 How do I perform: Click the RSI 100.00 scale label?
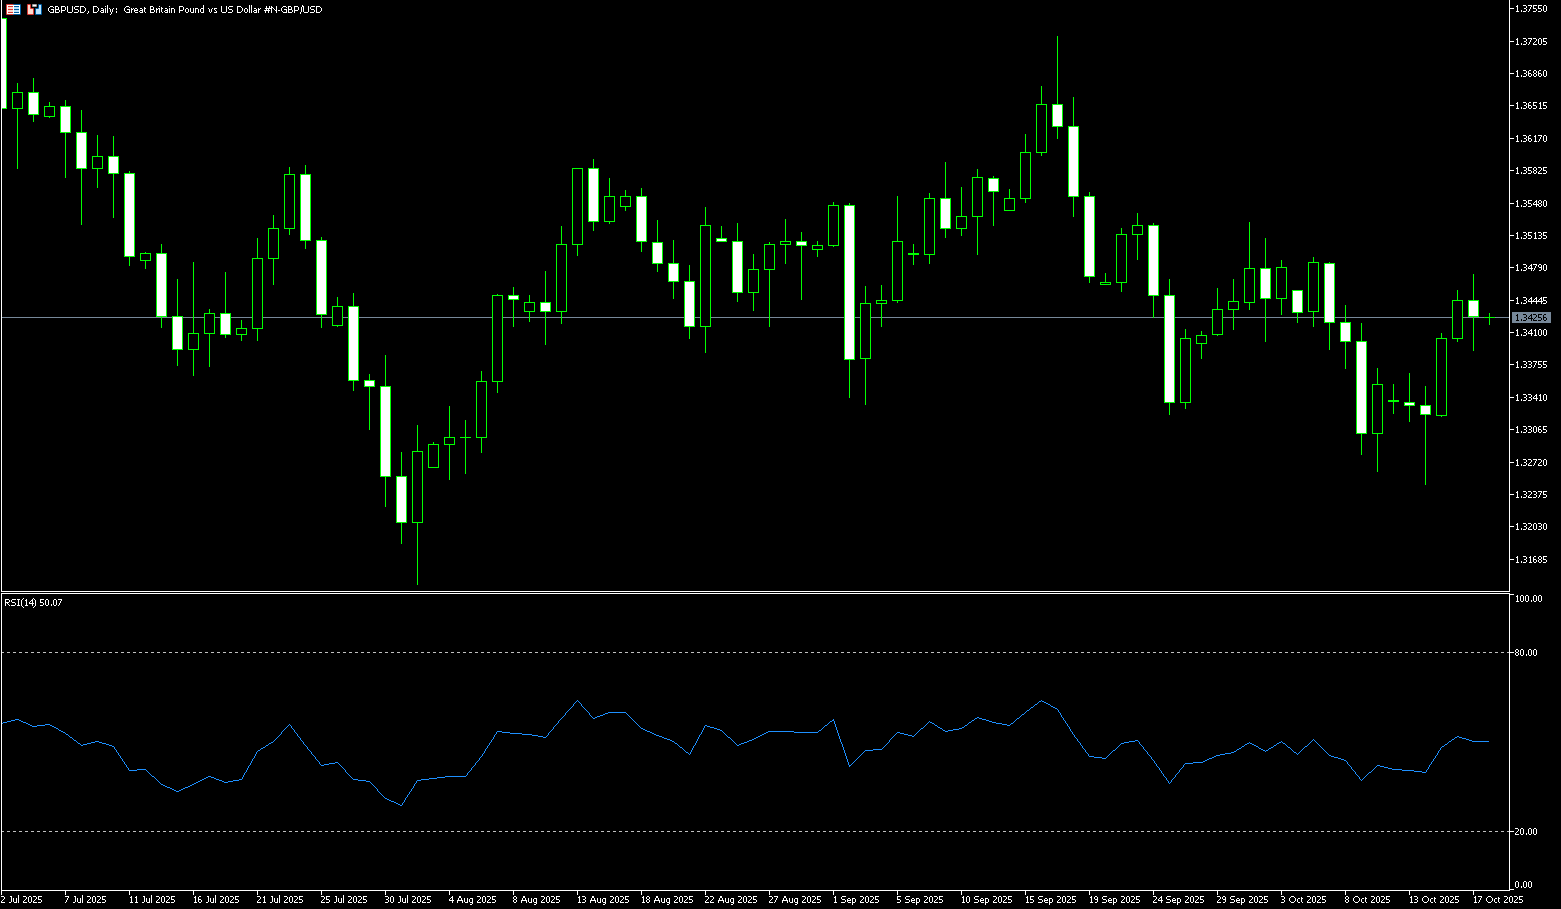tap(1528, 599)
